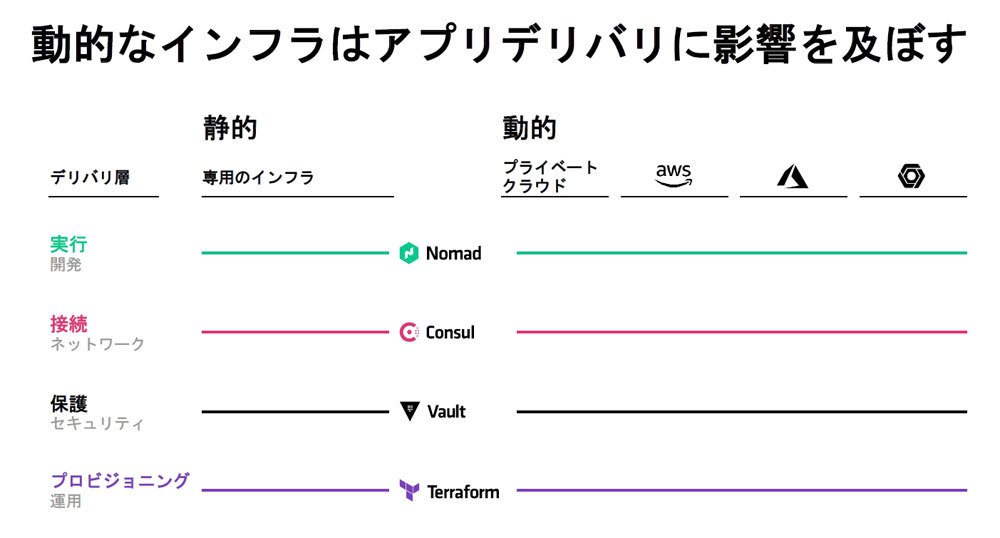Image resolution: width=1000 pixels, height=538 pixels.
Task: Select the gray セキュリティ sublabel
Action: pos(97,424)
